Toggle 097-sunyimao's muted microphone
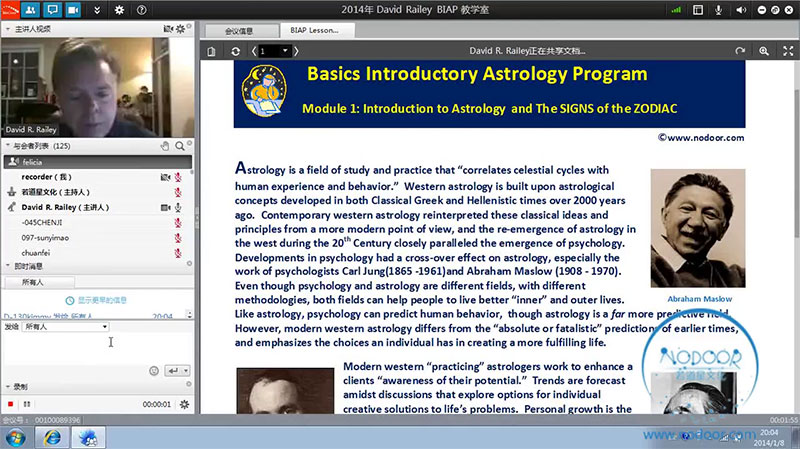The width and height of the screenshot is (800, 449). pyautogui.click(x=178, y=238)
